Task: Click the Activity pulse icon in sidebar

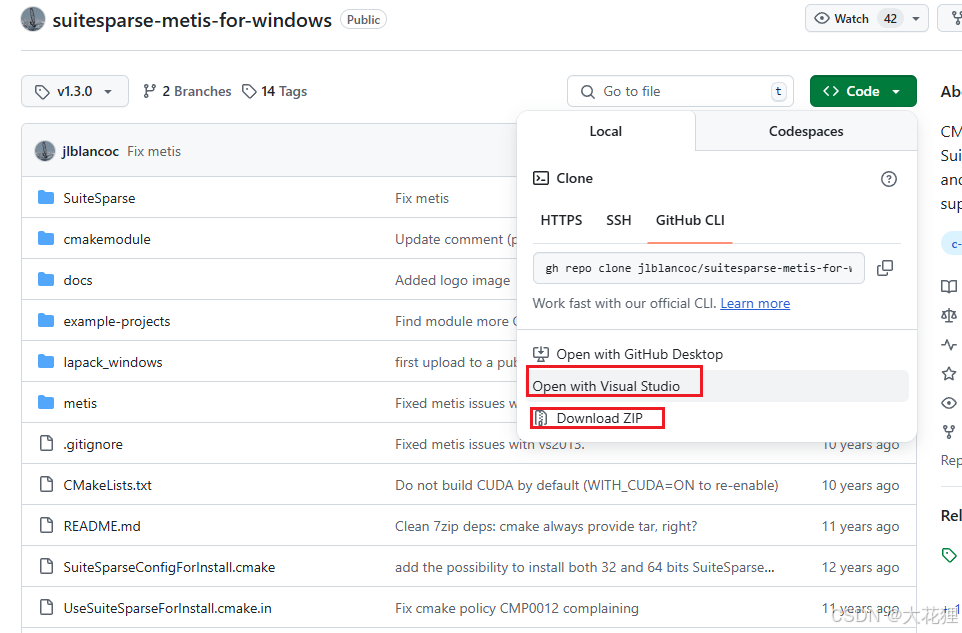Action: click(x=949, y=345)
